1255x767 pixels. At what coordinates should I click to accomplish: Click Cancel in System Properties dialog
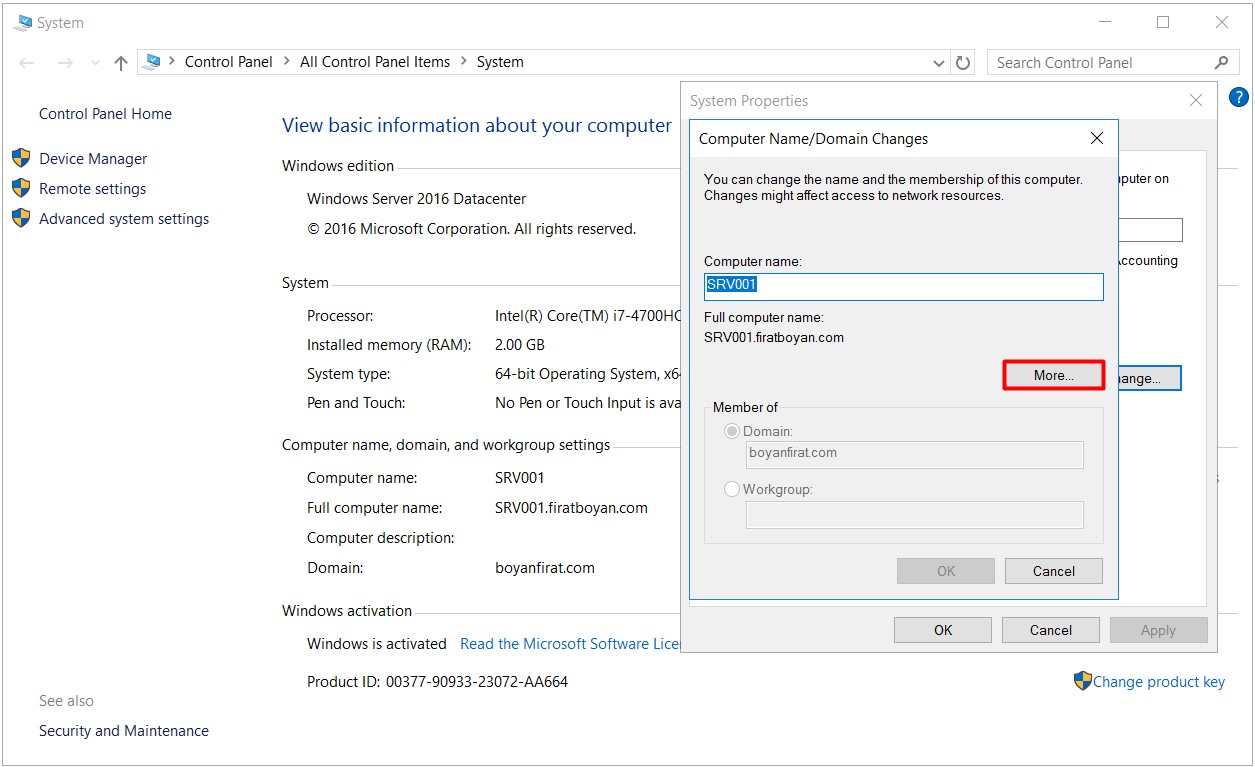click(x=1051, y=630)
